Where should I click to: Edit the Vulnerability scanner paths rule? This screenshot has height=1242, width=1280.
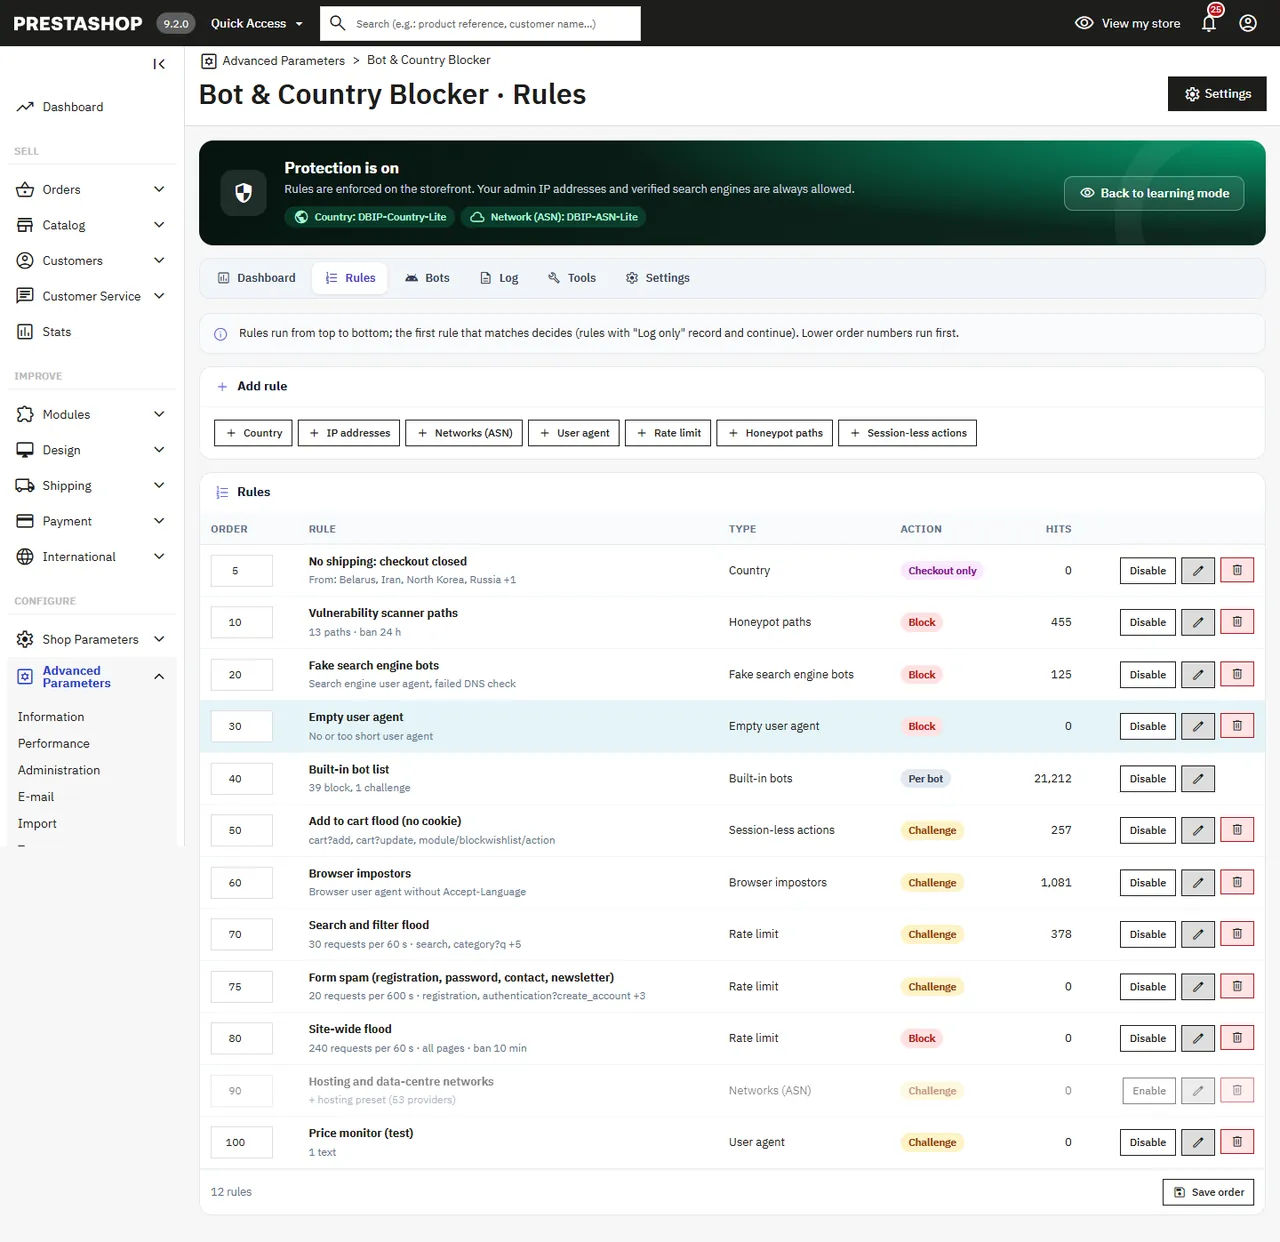click(x=1198, y=622)
